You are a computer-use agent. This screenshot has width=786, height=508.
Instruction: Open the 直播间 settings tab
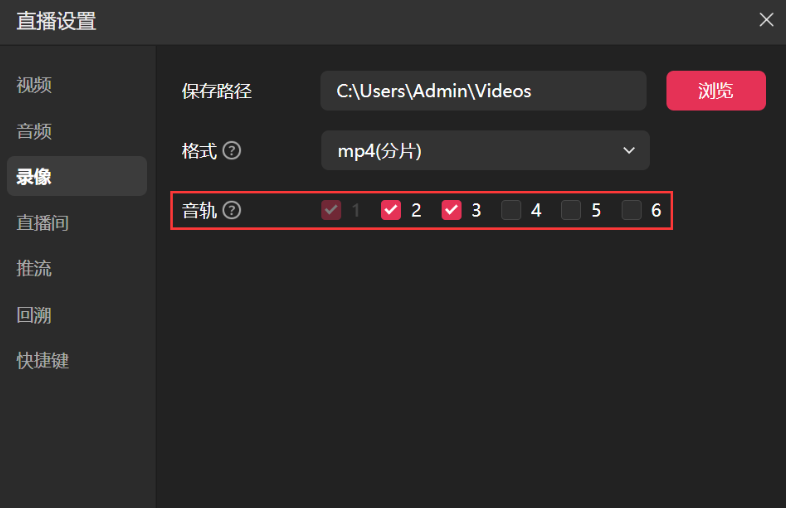click(43, 223)
